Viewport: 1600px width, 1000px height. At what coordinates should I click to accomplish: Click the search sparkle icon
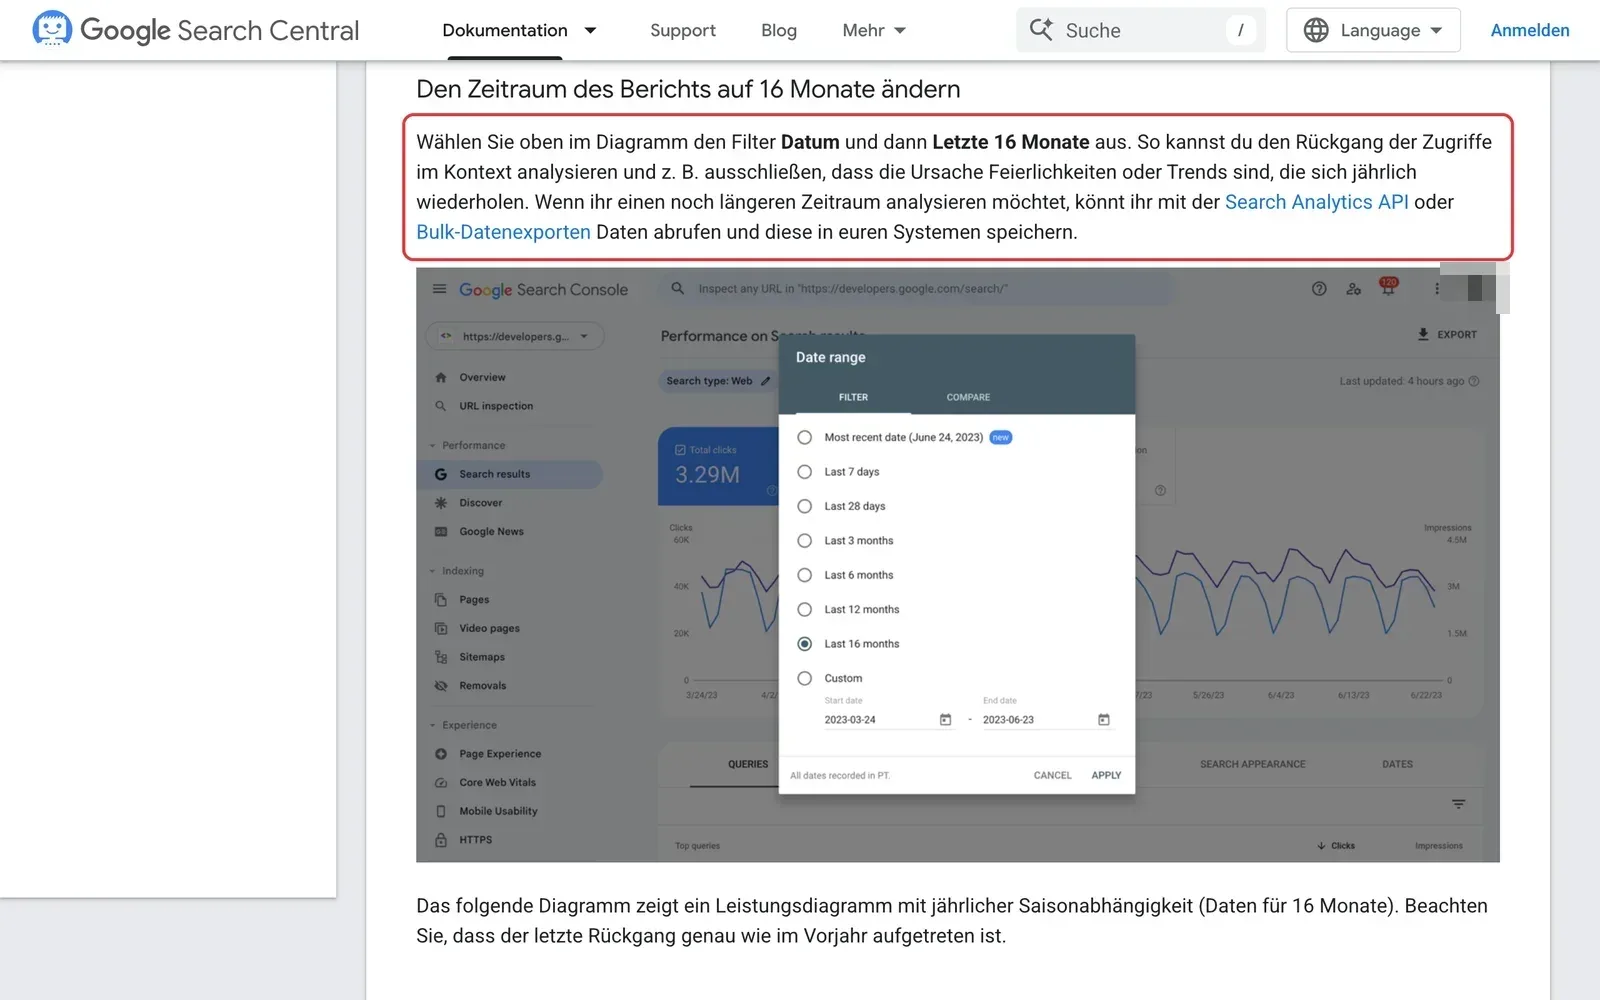click(1041, 30)
